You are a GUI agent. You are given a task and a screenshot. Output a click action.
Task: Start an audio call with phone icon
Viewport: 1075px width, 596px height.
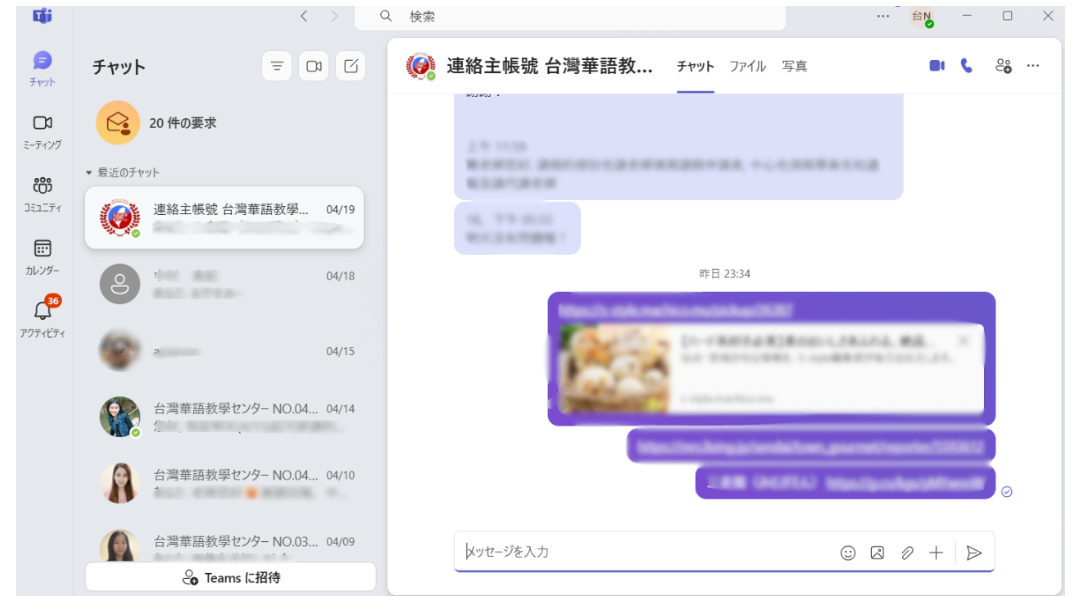click(x=966, y=66)
